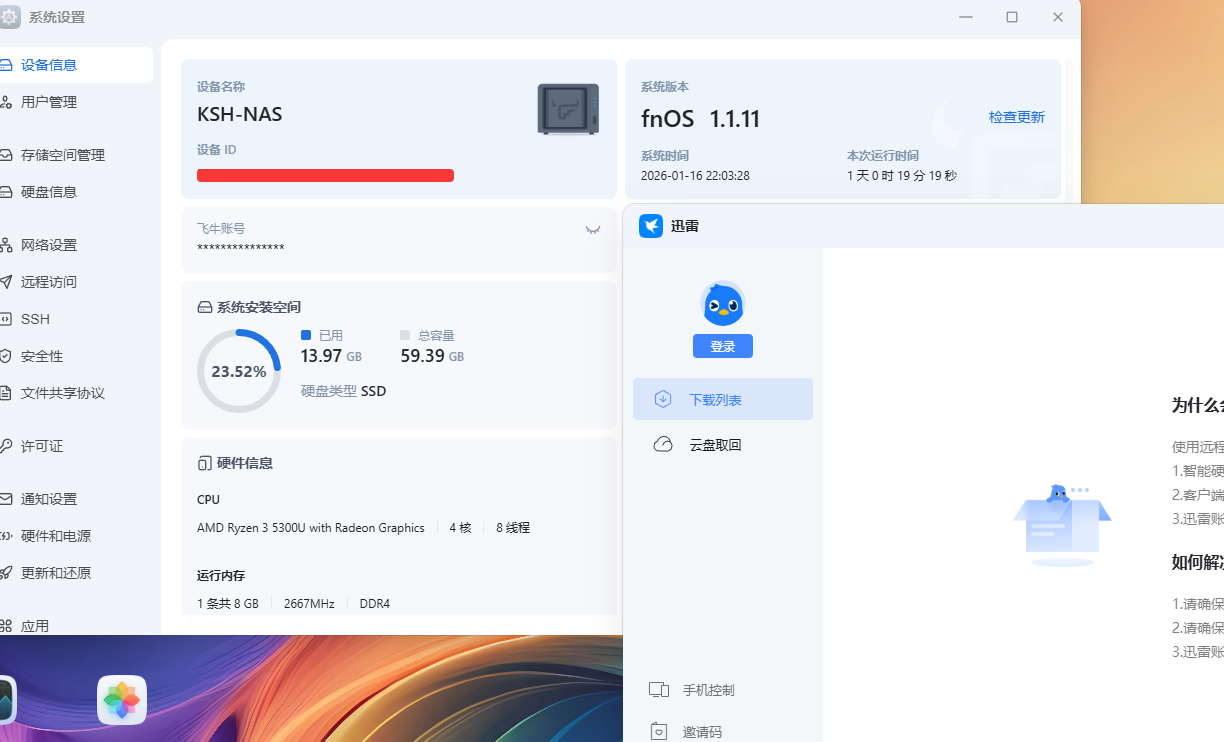This screenshot has height=742, width=1224.
Task: Click the 硬件信息 heading icon
Action: click(x=205, y=463)
